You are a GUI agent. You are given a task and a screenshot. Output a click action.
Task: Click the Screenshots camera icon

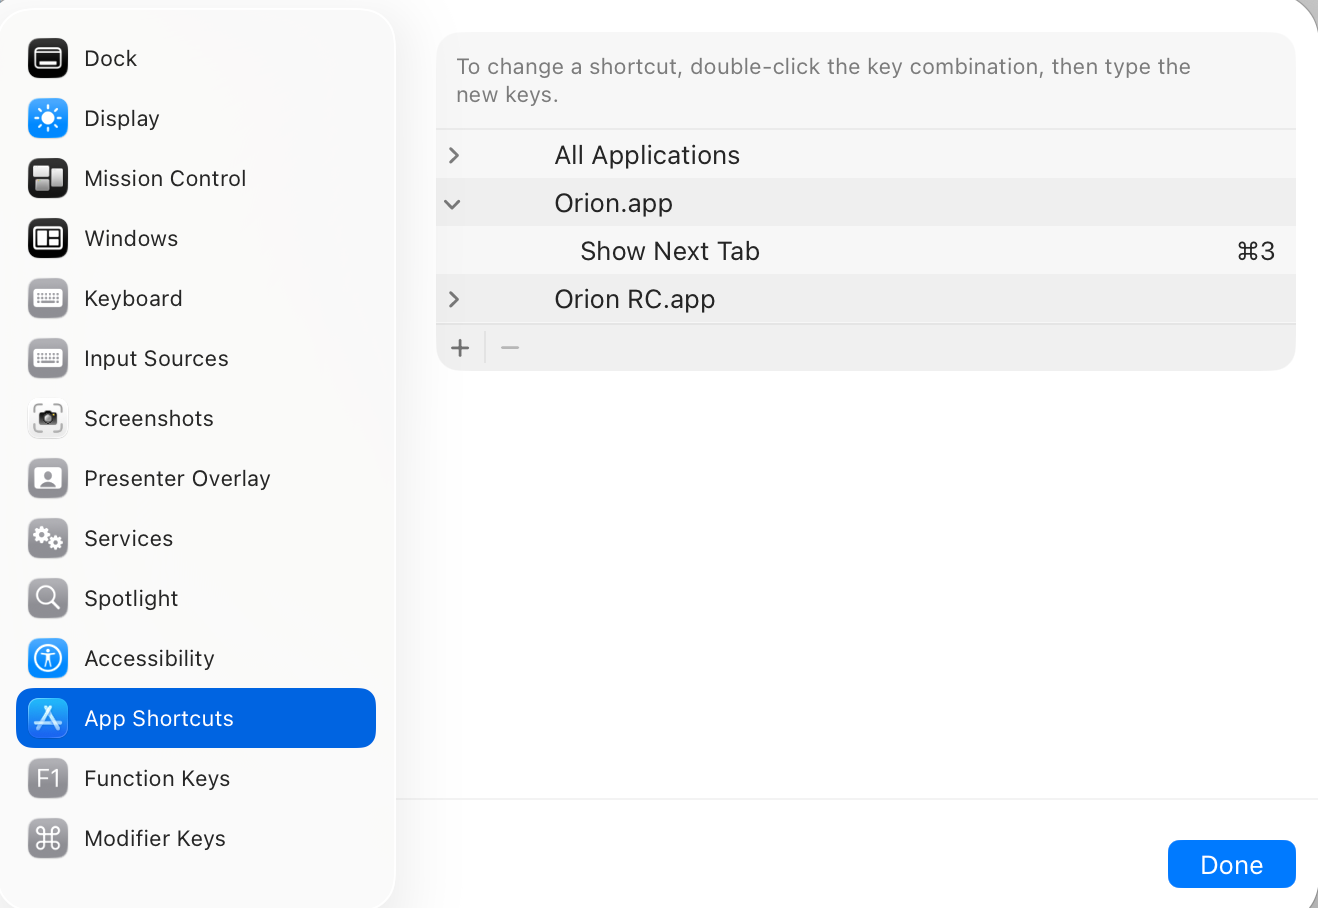[x=48, y=419]
